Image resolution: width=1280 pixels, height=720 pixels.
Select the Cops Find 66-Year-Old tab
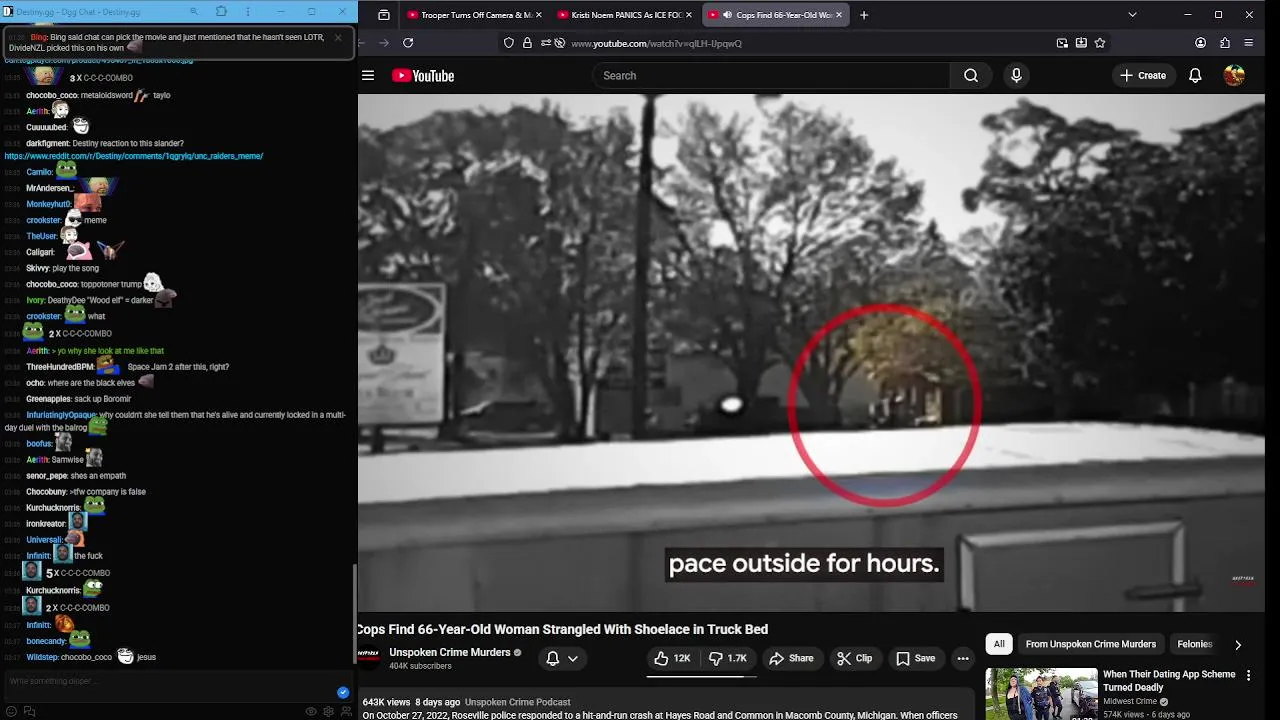(x=776, y=15)
